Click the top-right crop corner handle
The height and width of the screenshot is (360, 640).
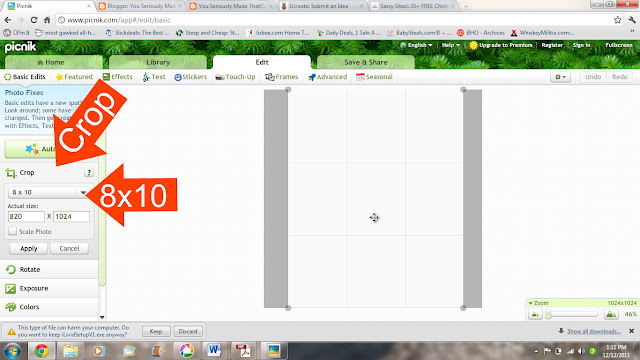[463, 89]
